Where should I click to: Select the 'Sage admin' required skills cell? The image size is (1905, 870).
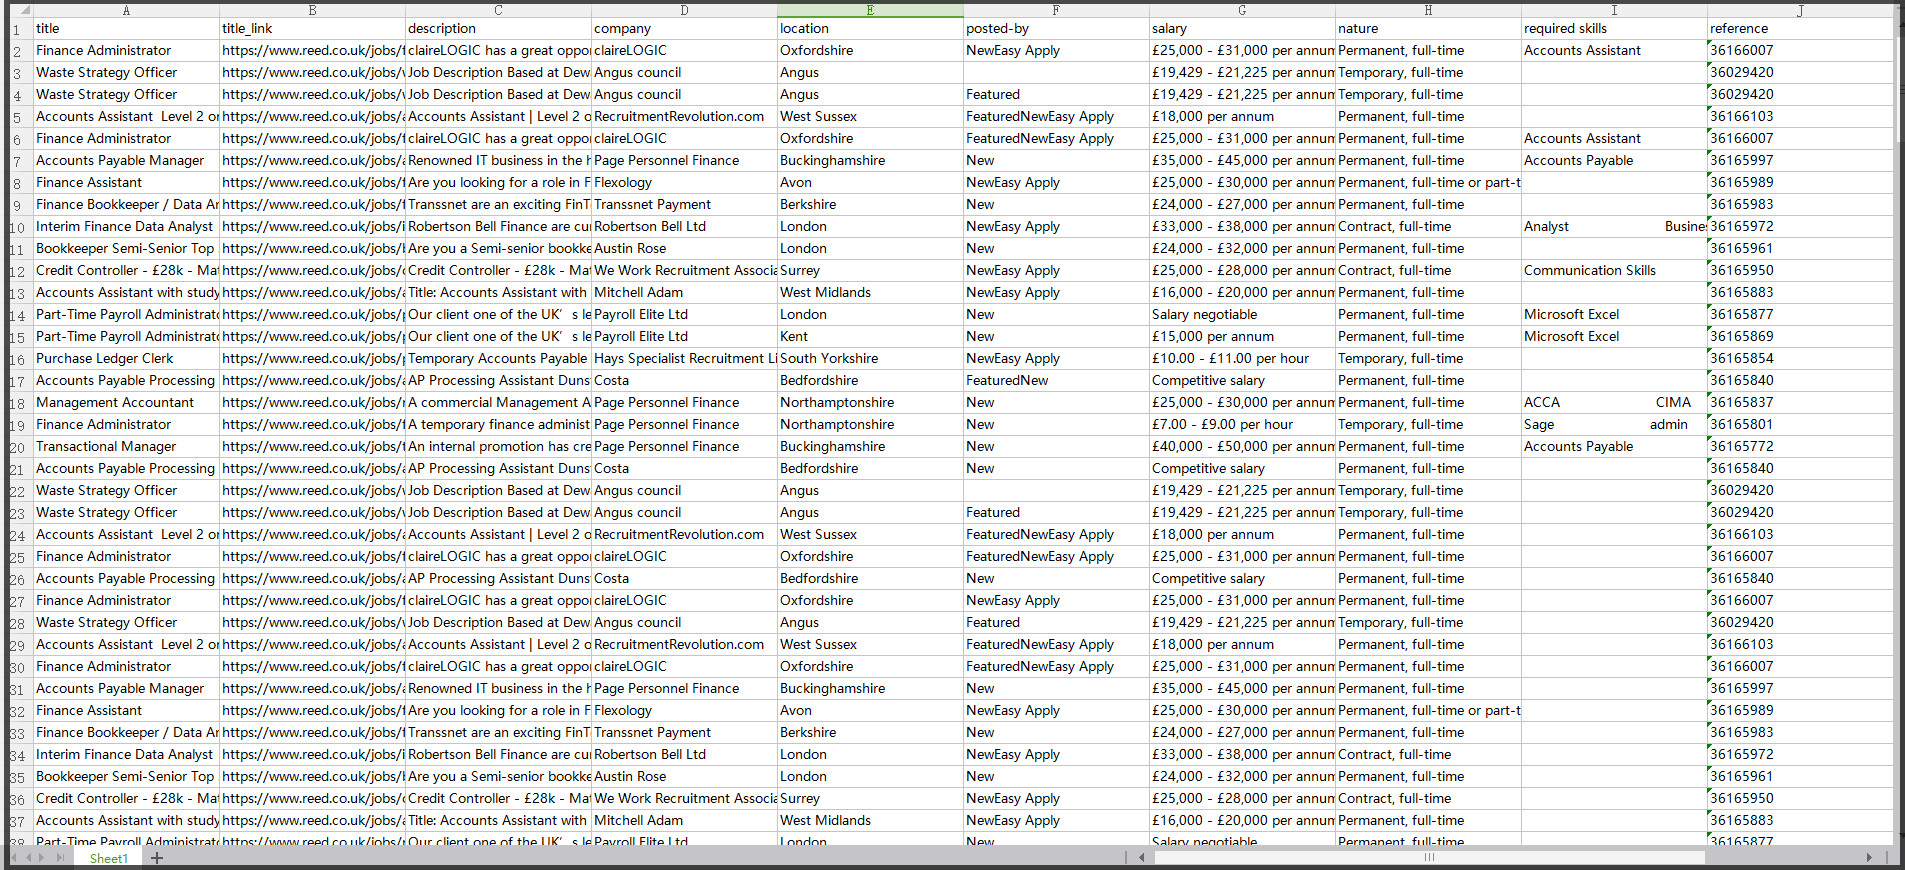[x=1614, y=425]
